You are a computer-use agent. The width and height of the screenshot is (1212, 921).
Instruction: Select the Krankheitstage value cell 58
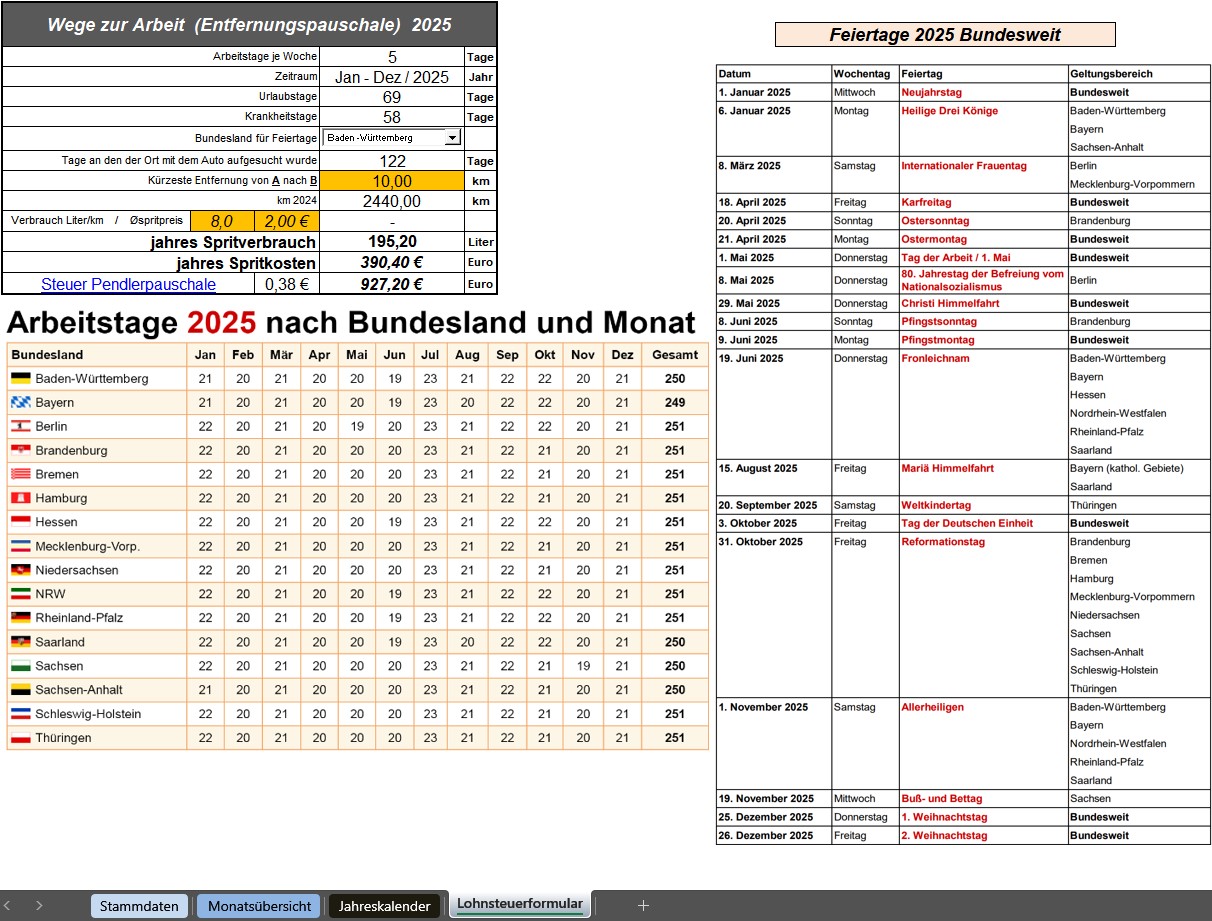coord(392,117)
